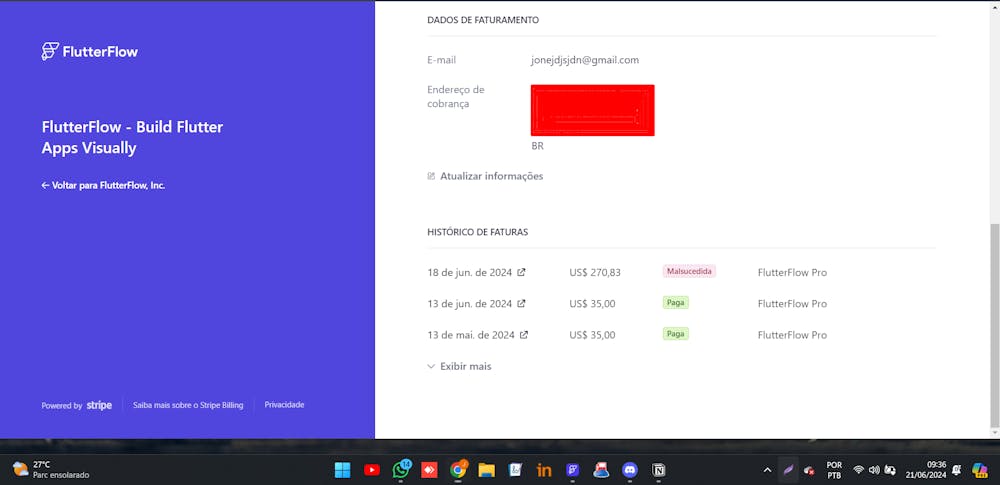The image size is (1000, 485).
Task: Click the Malsucedida status badge
Action: point(689,271)
